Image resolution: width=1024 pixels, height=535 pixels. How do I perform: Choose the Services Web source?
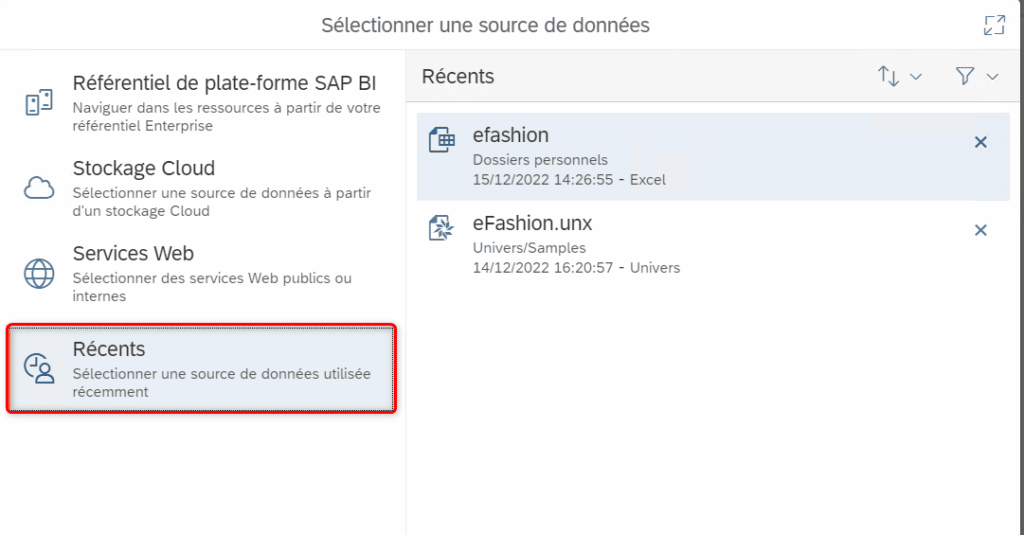point(202,274)
